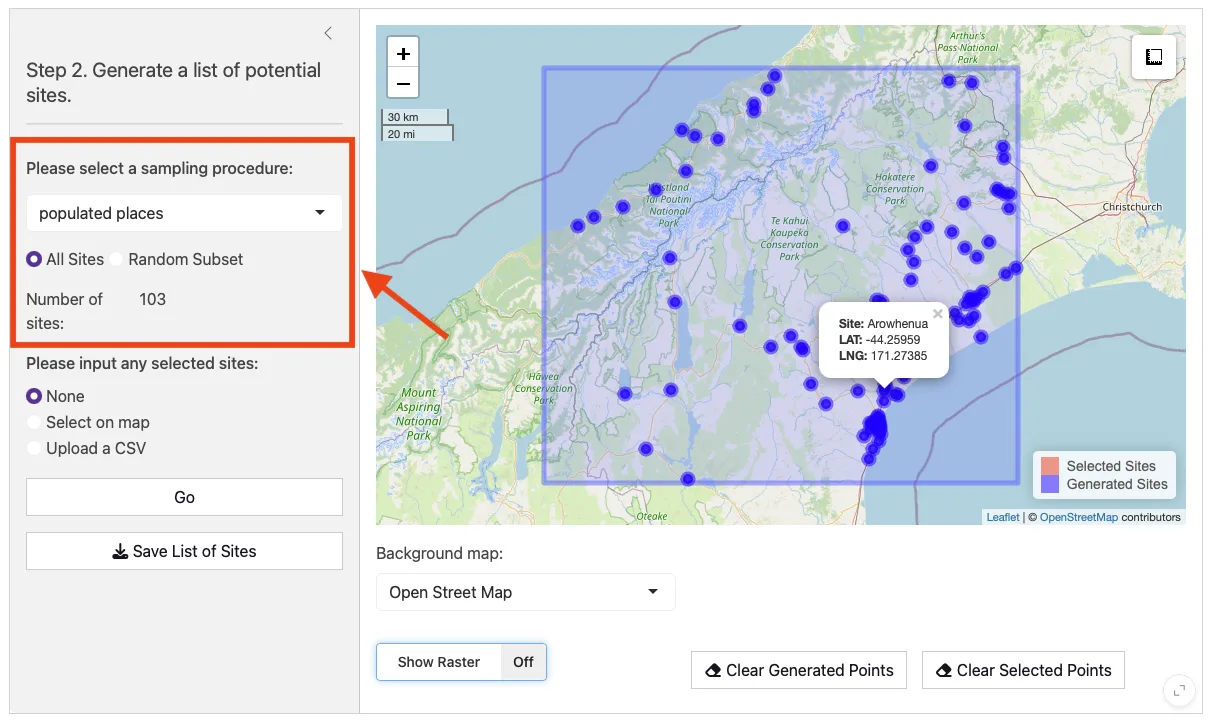Open the Background map dropdown
Screen dimensions: 1210x721
pyautogui.click(x=526, y=592)
